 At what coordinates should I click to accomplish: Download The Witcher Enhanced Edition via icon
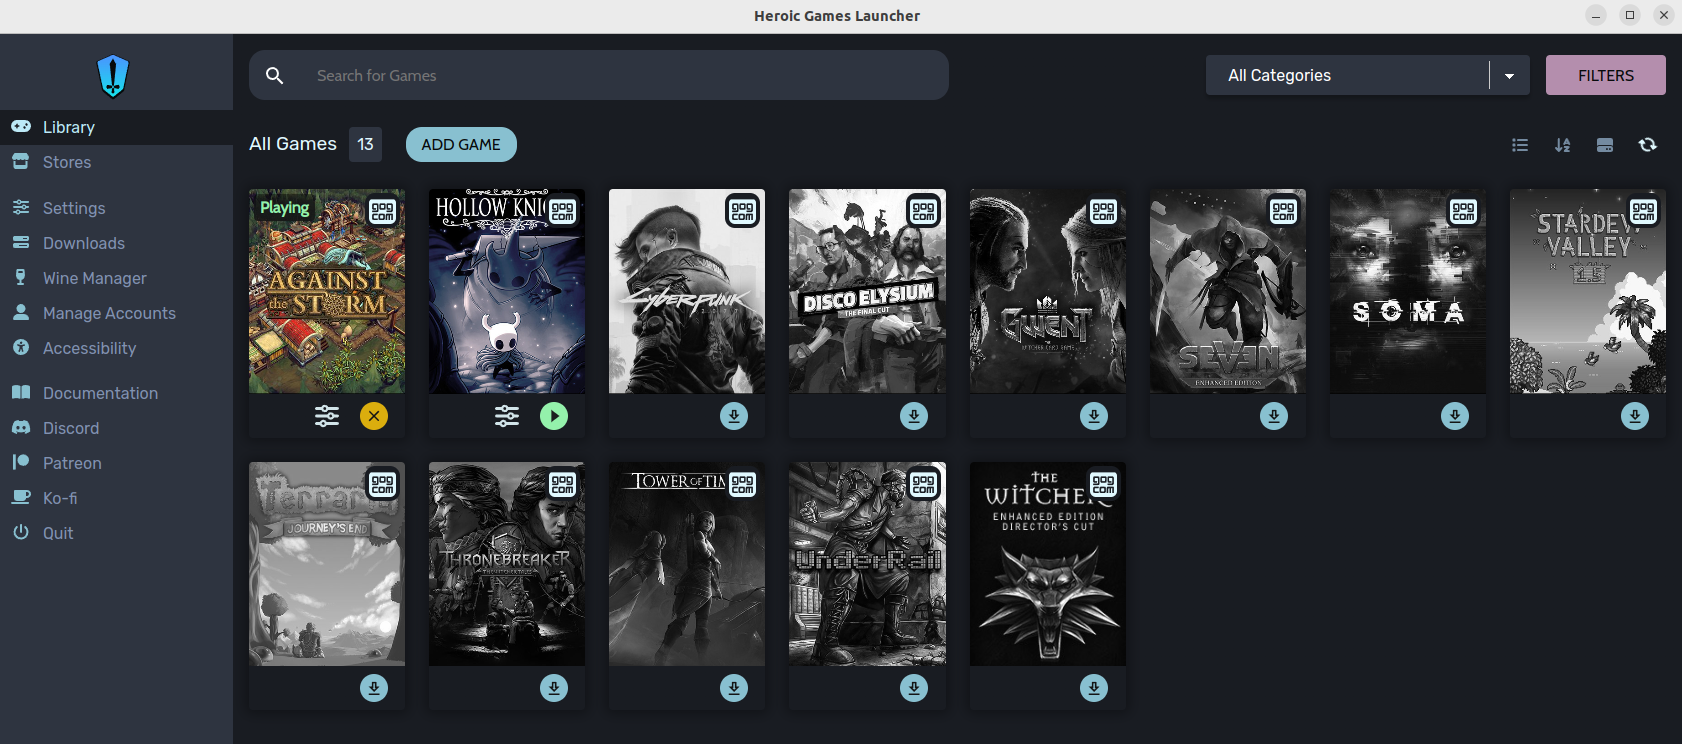tap(1094, 688)
